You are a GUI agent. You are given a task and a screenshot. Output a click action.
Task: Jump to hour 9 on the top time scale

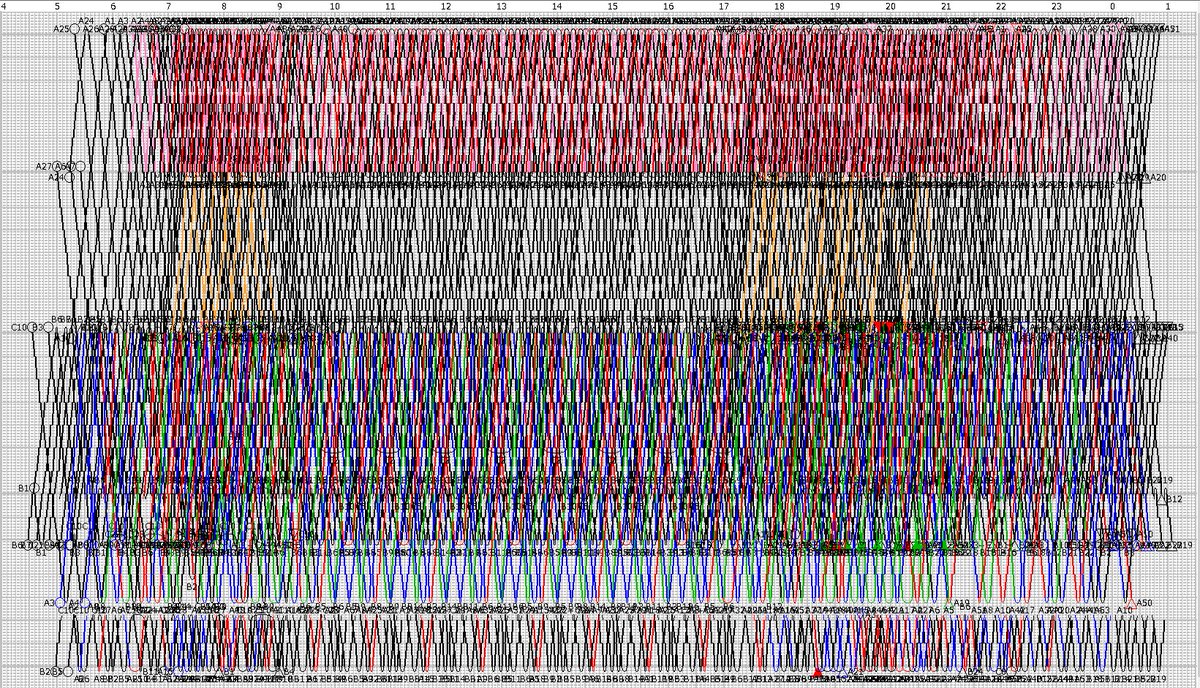tap(279, 6)
